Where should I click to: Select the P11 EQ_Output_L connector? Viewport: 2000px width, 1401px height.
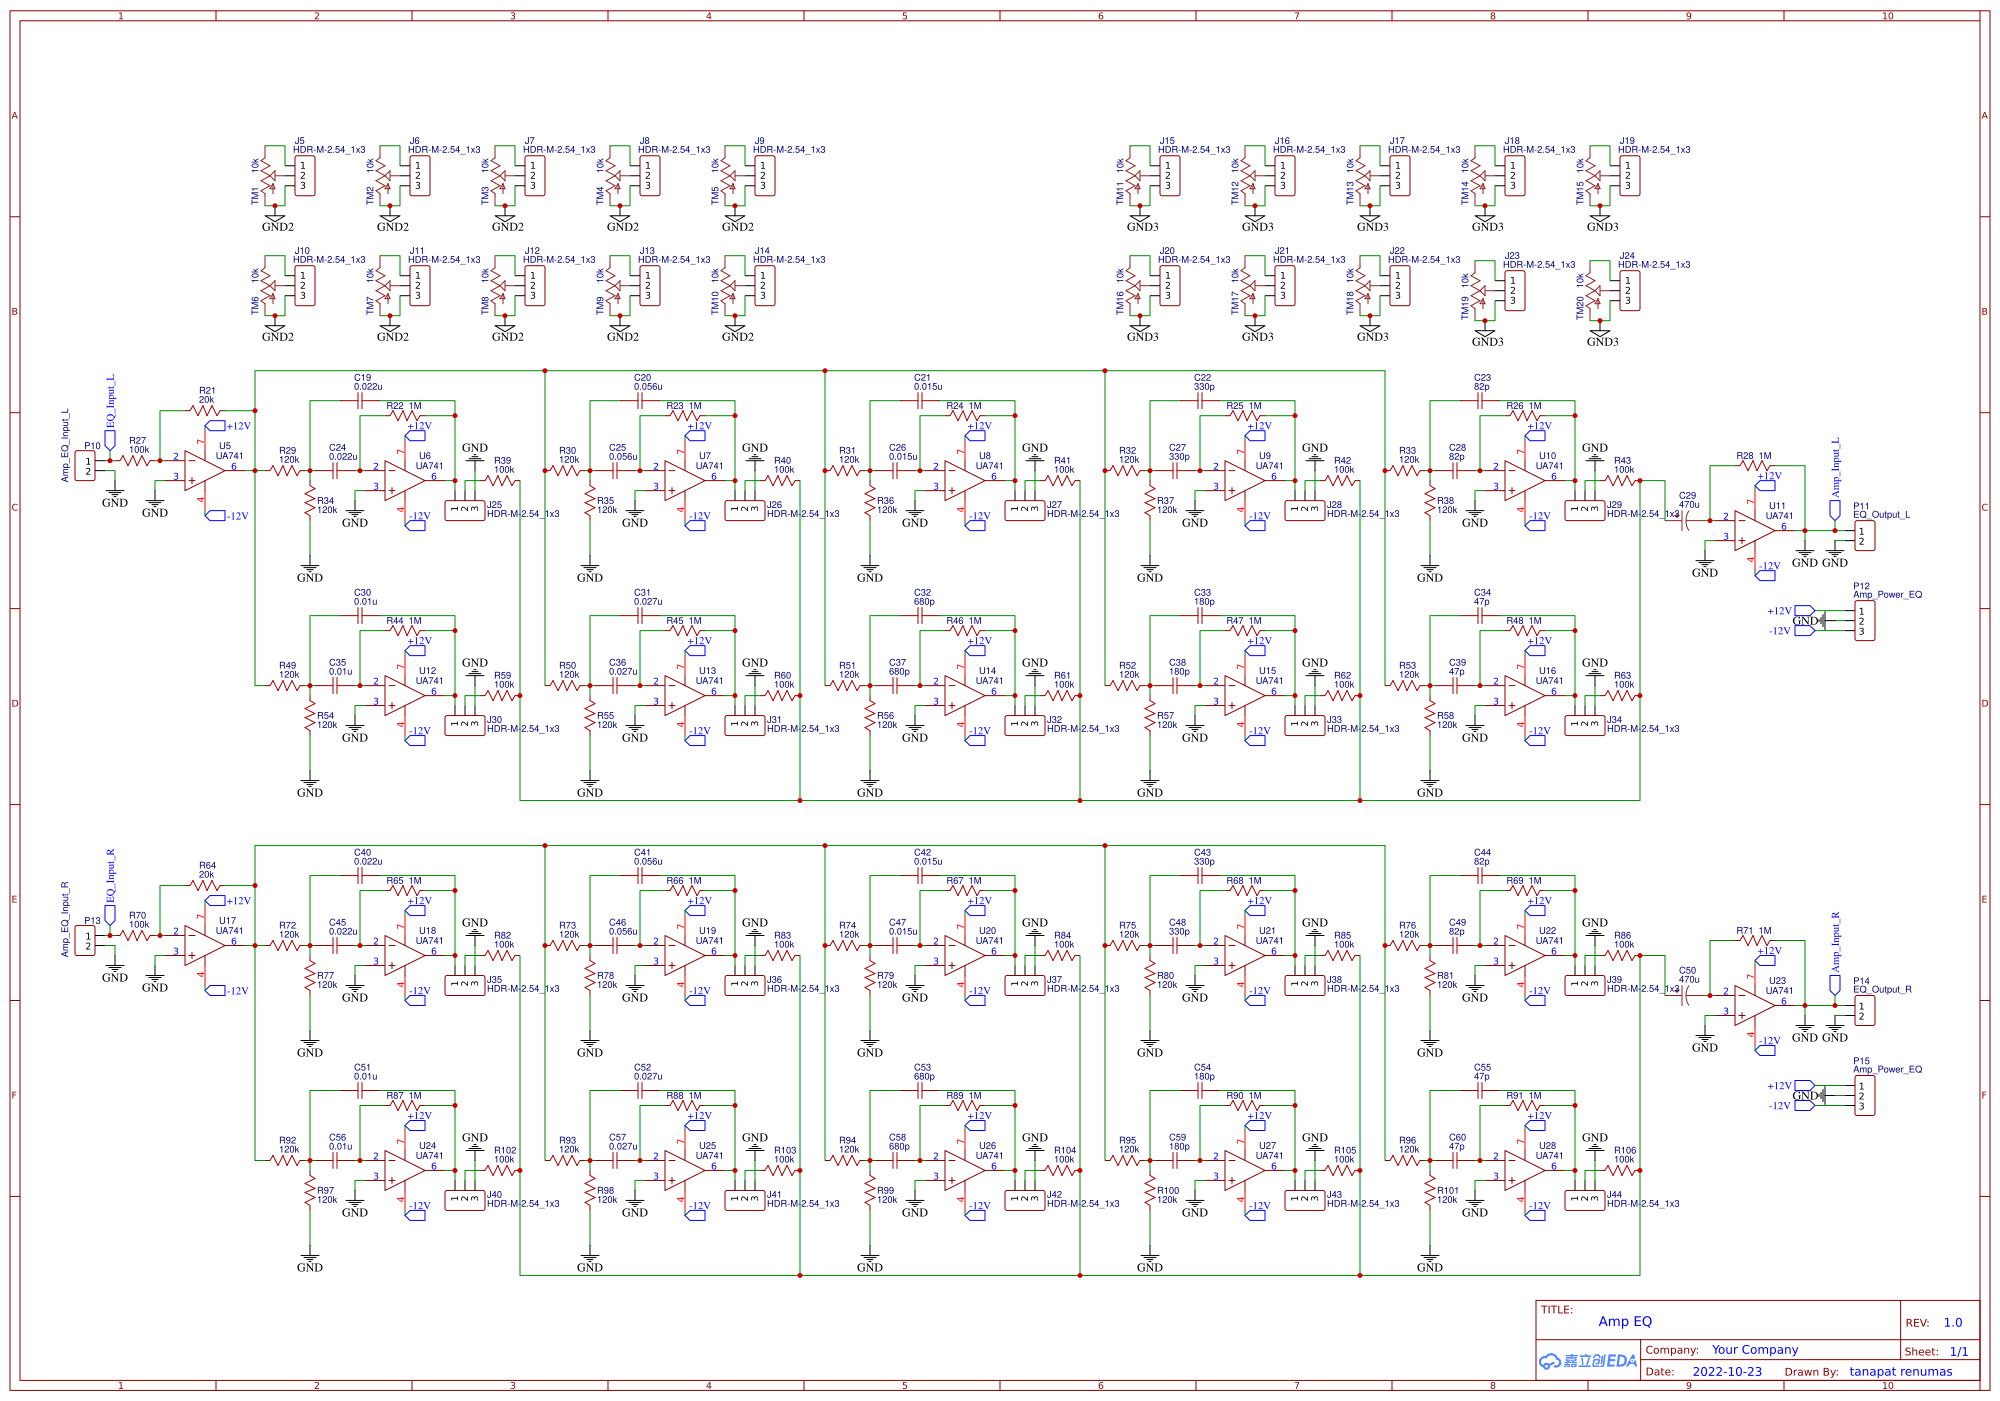(x=1864, y=536)
